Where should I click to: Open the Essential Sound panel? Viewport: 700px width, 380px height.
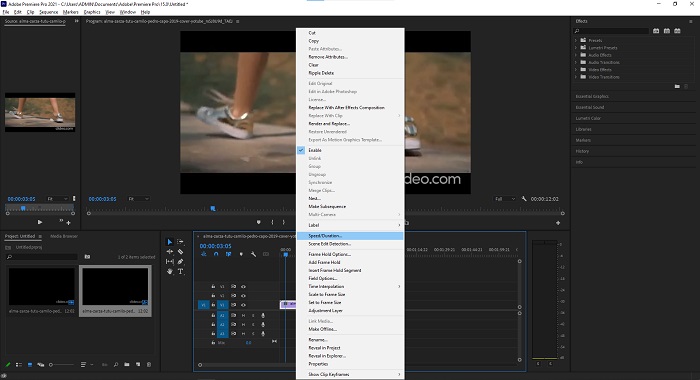(x=590, y=108)
